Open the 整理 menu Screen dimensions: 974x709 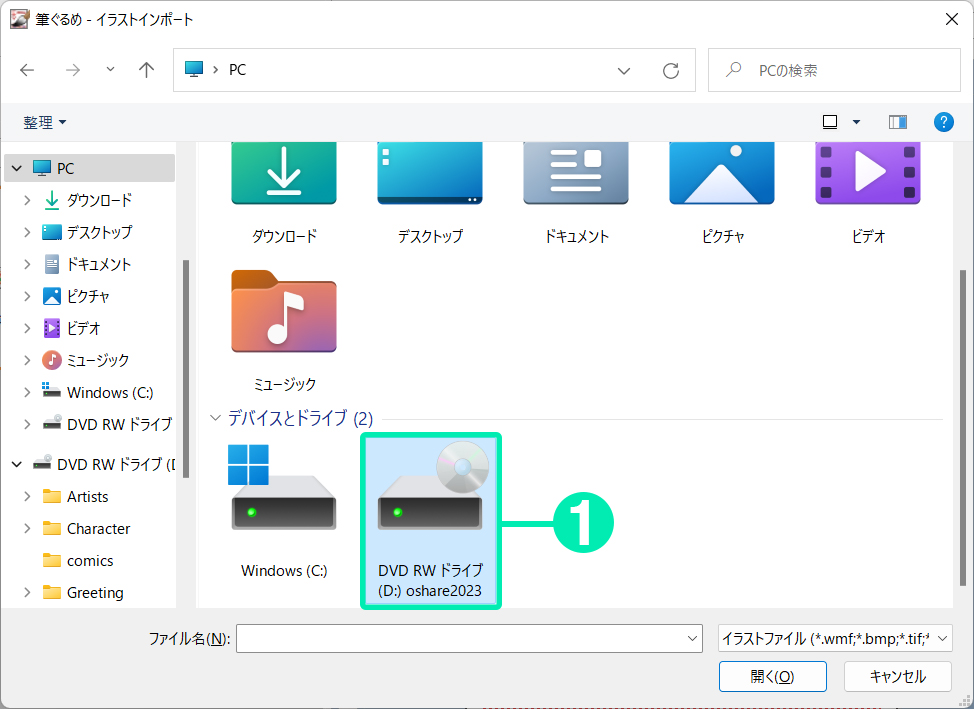pyautogui.click(x=45, y=122)
